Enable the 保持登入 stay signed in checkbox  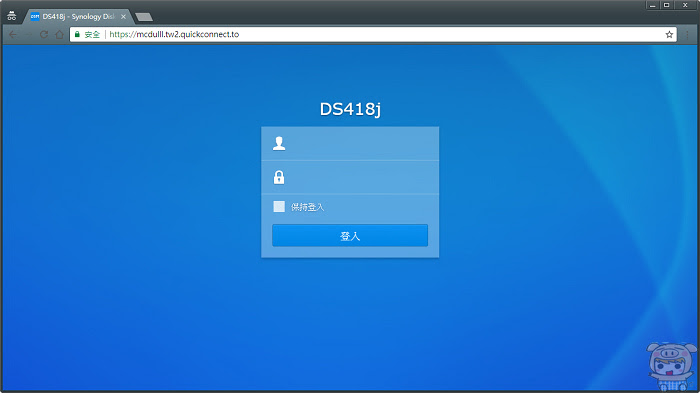(x=279, y=206)
